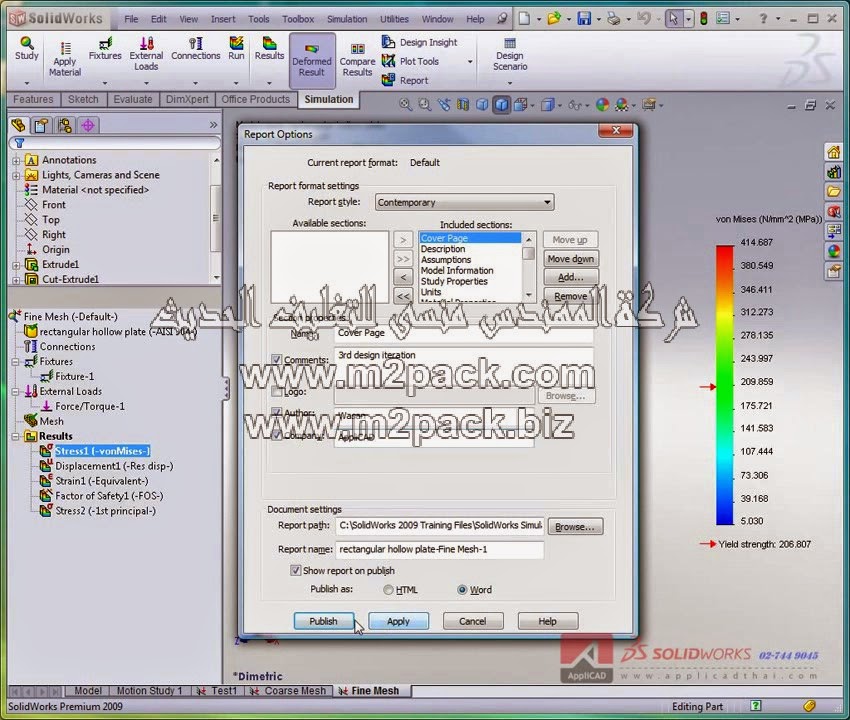
Task: Switch to FeatureManager design tree tab
Action: 18,125
